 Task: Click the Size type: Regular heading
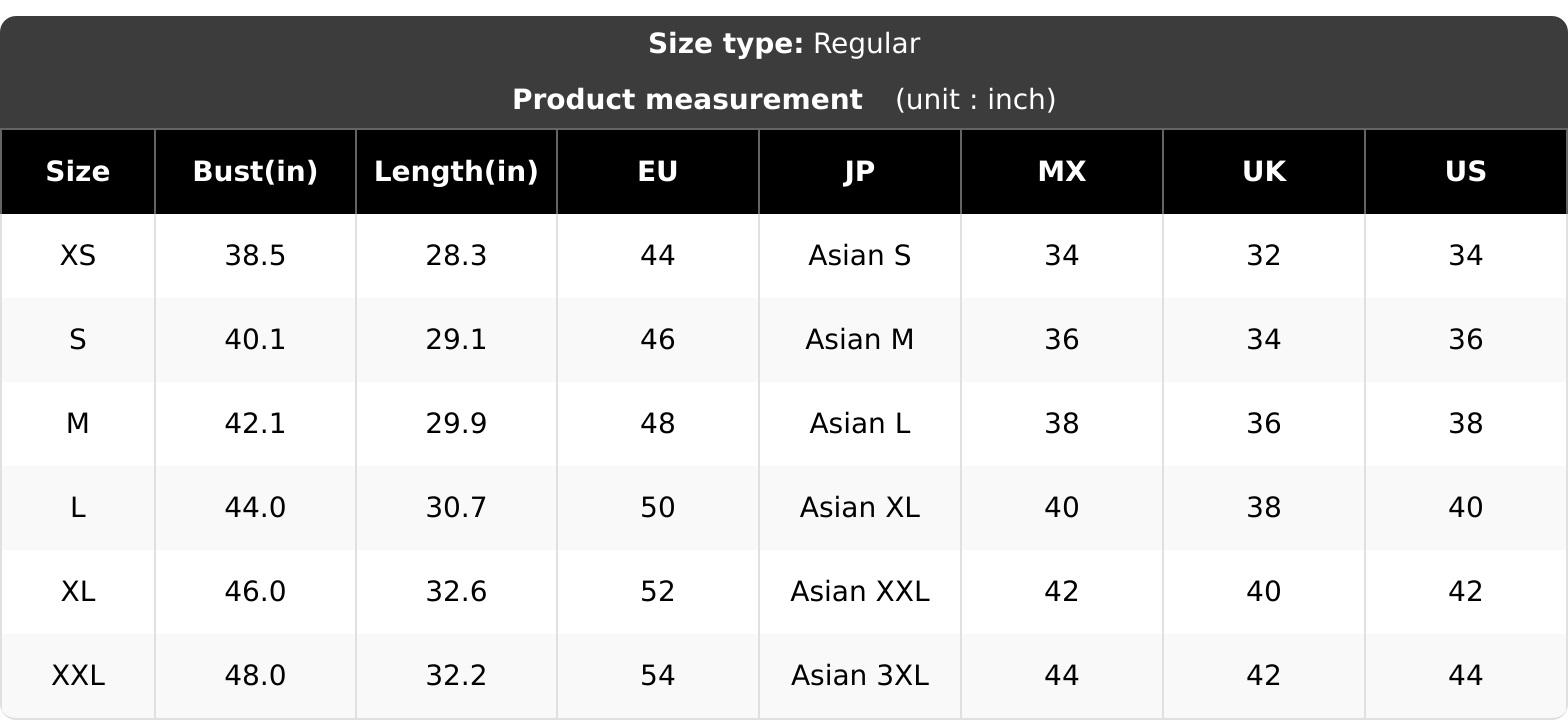pyautogui.click(x=784, y=44)
